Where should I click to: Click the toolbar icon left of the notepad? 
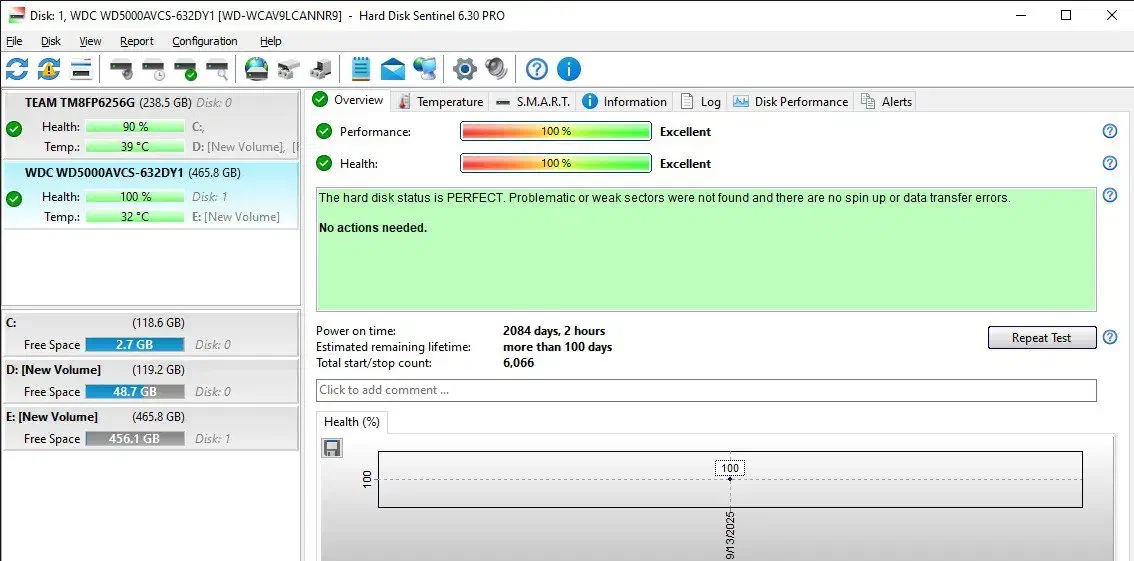click(x=320, y=69)
